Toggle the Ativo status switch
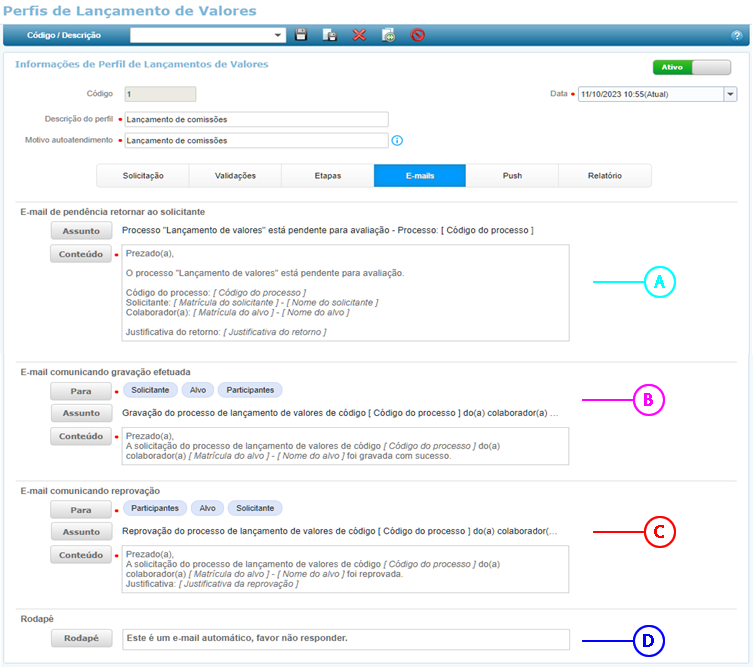The image size is (753, 667). click(692, 67)
